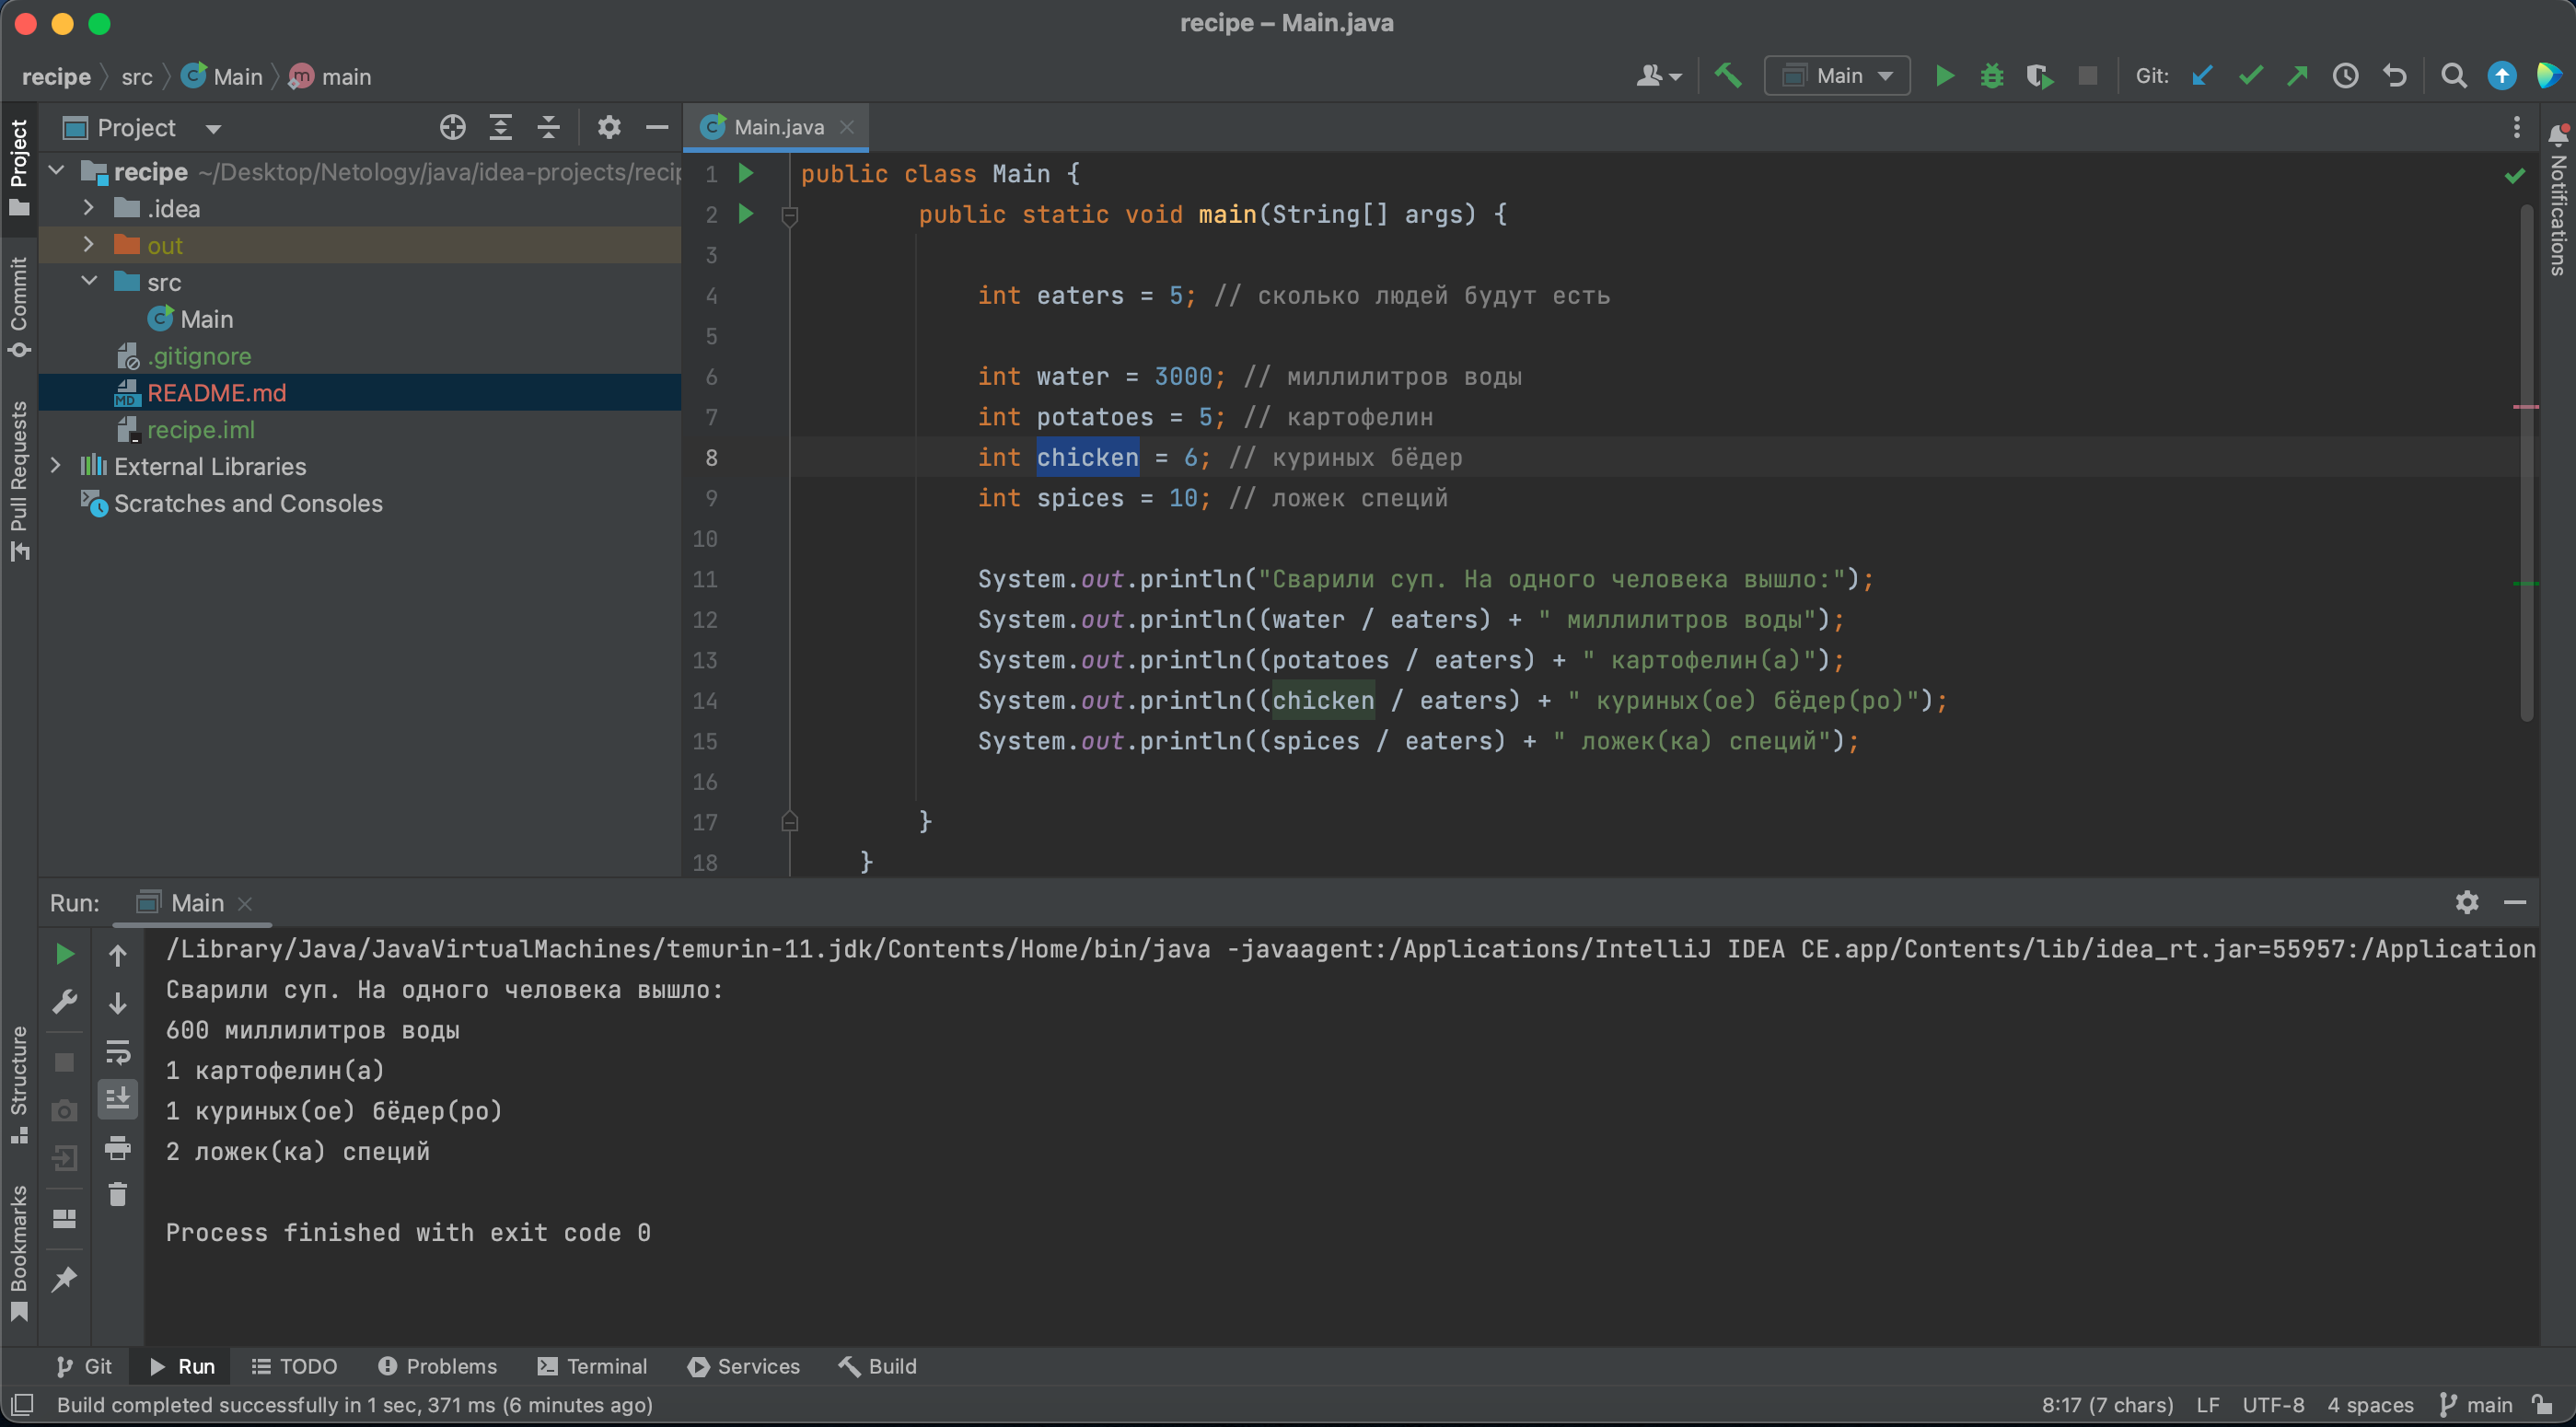
Task: Expand the out folder in project tree
Action: tap(89, 245)
